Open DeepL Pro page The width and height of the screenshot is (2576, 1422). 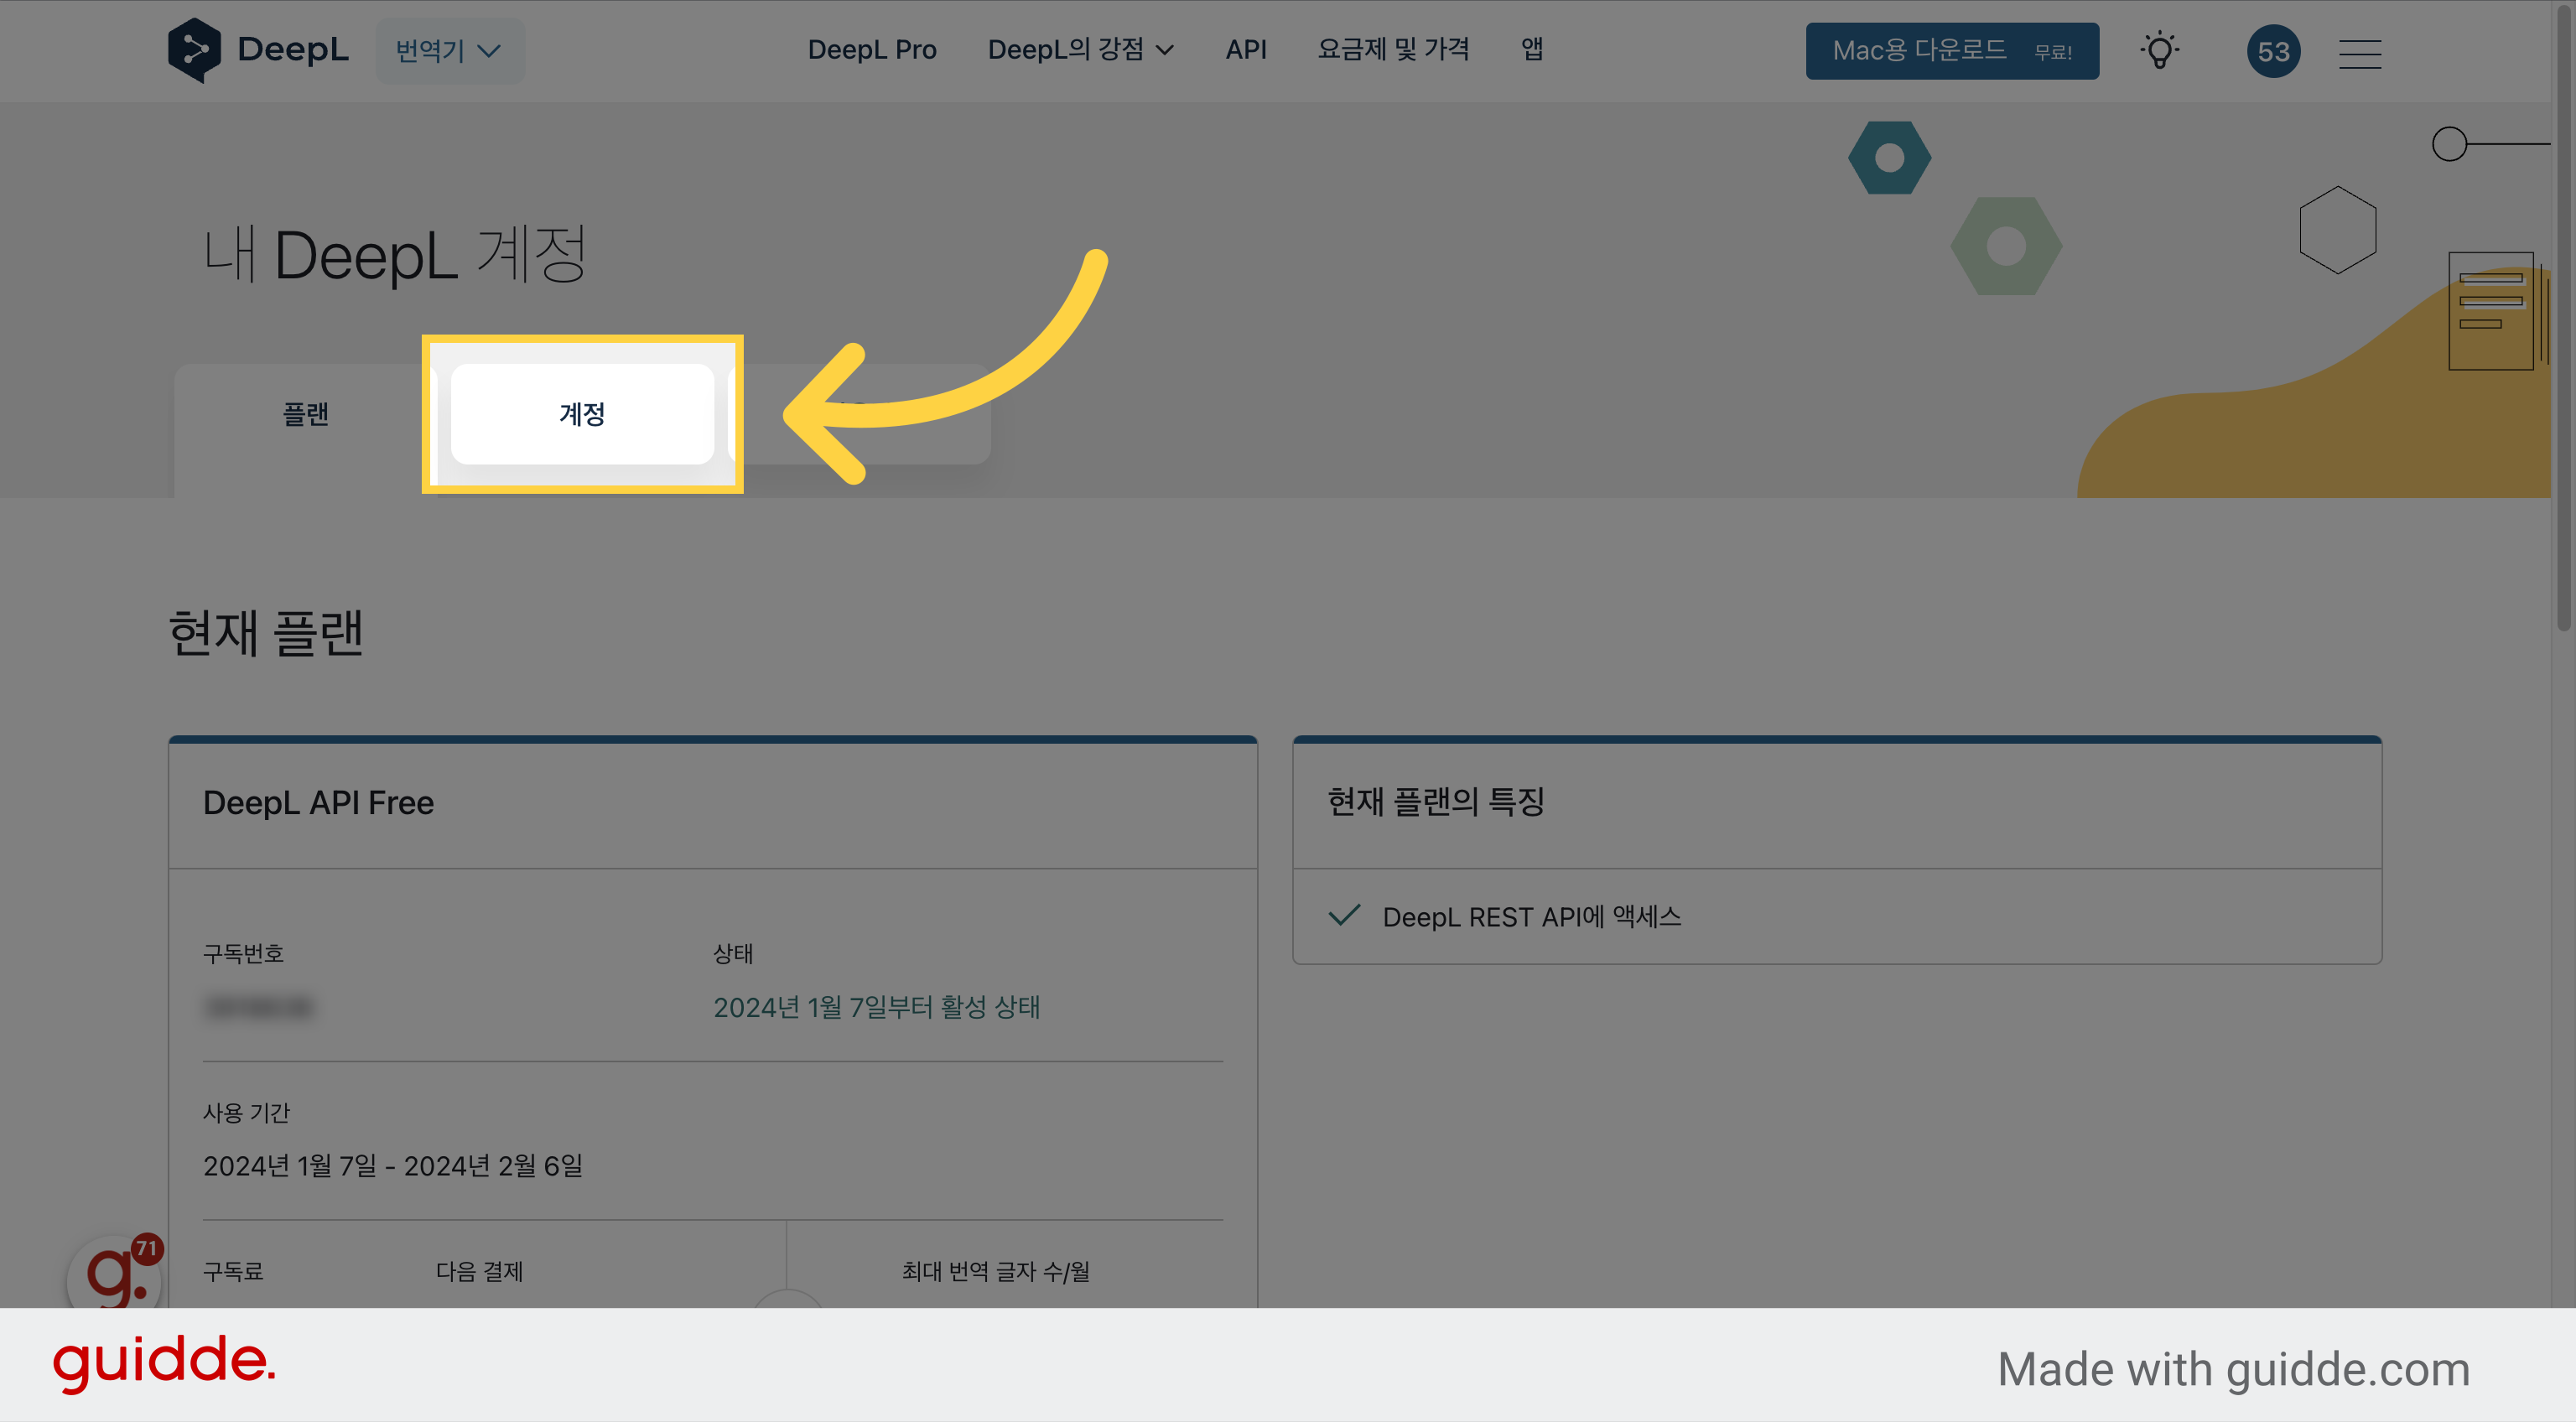872,49
